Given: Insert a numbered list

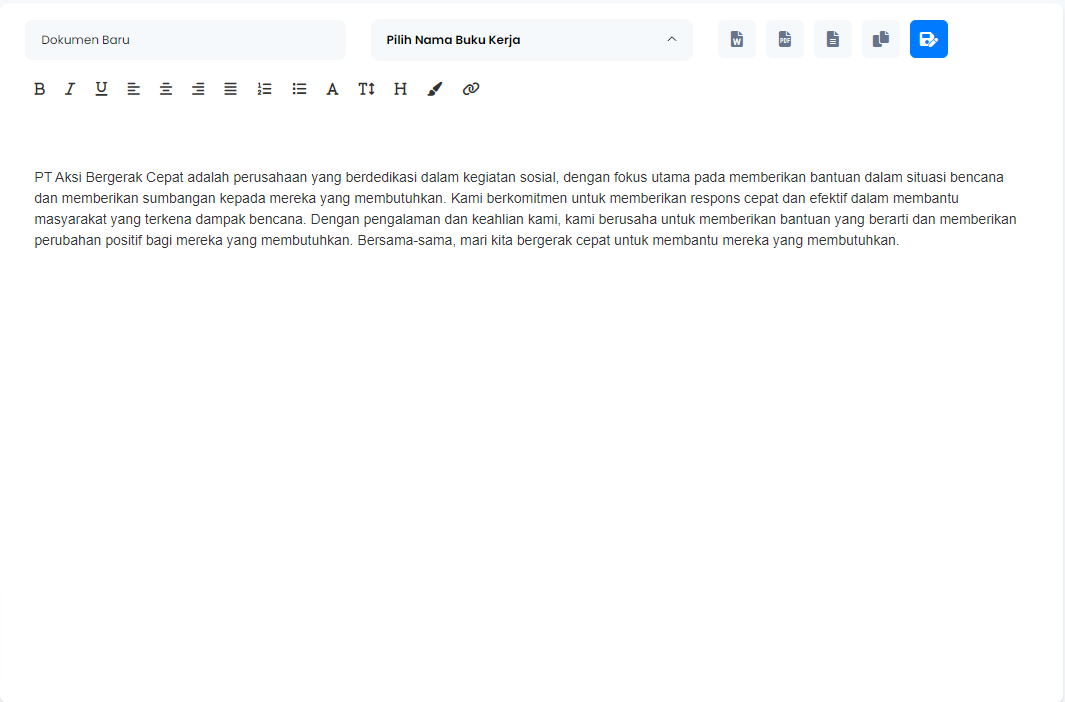Looking at the screenshot, I should pyautogui.click(x=264, y=89).
